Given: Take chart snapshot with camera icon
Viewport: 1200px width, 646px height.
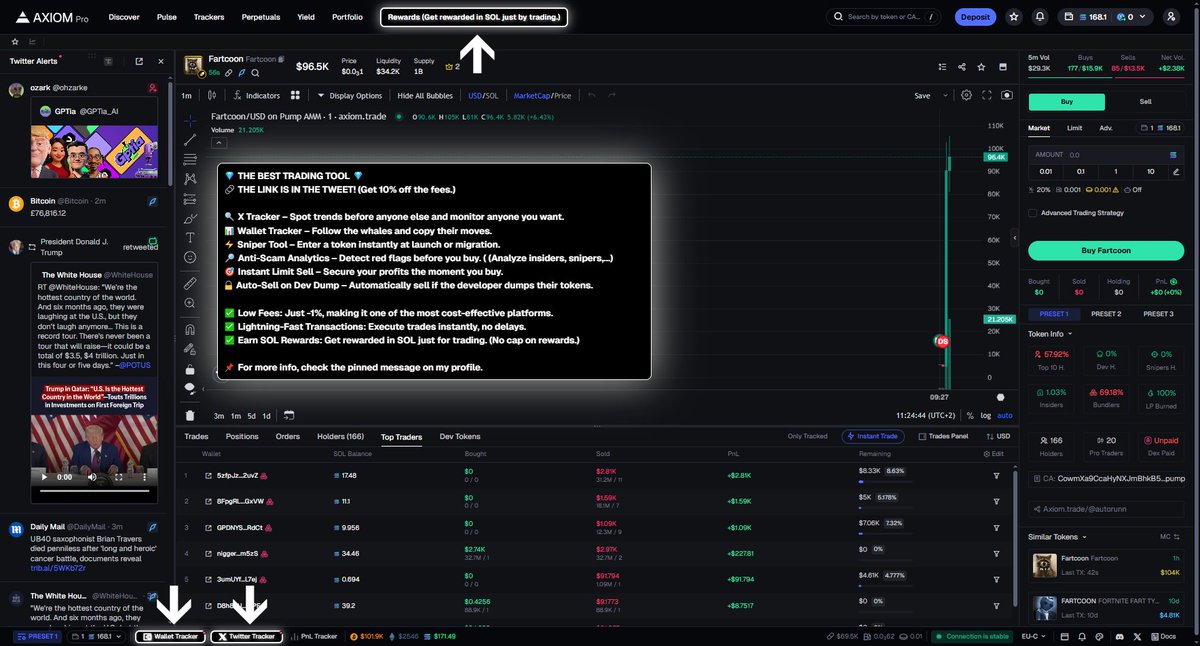Looking at the screenshot, I should click(1006, 95).
